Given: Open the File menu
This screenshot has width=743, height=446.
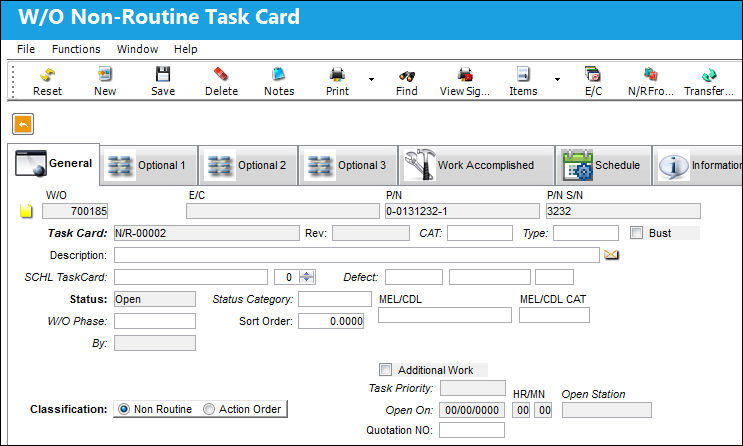Looking at the screenshot, I should tap(26, 49).
